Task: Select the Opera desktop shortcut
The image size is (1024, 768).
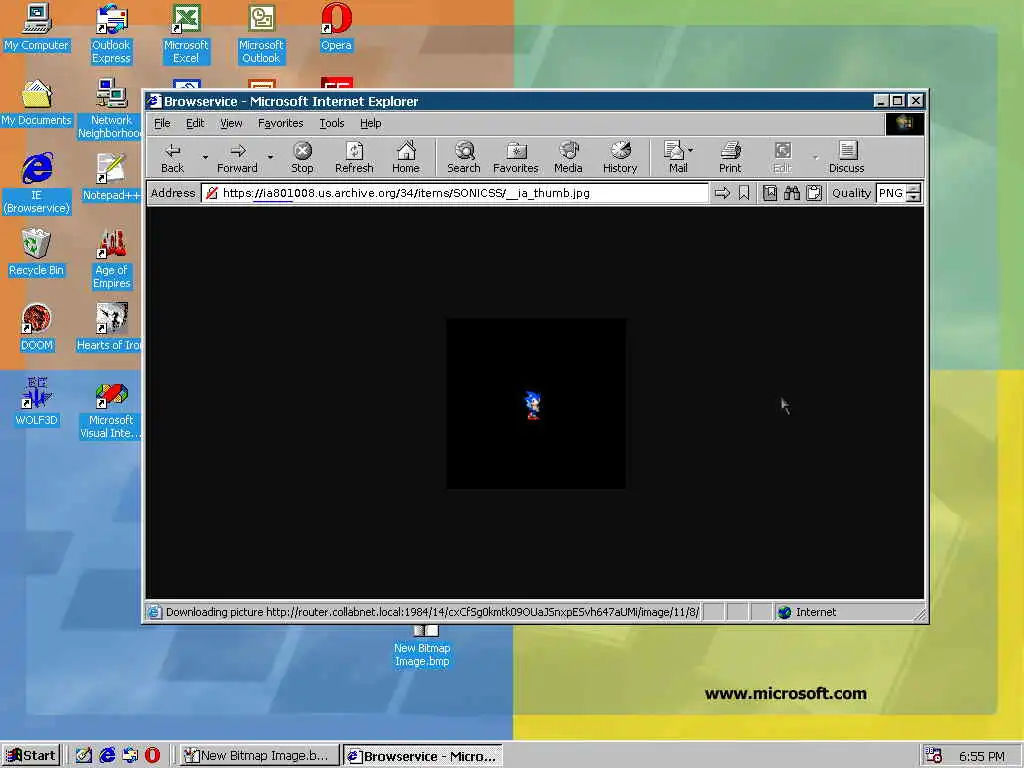Action: pos(336,27)
